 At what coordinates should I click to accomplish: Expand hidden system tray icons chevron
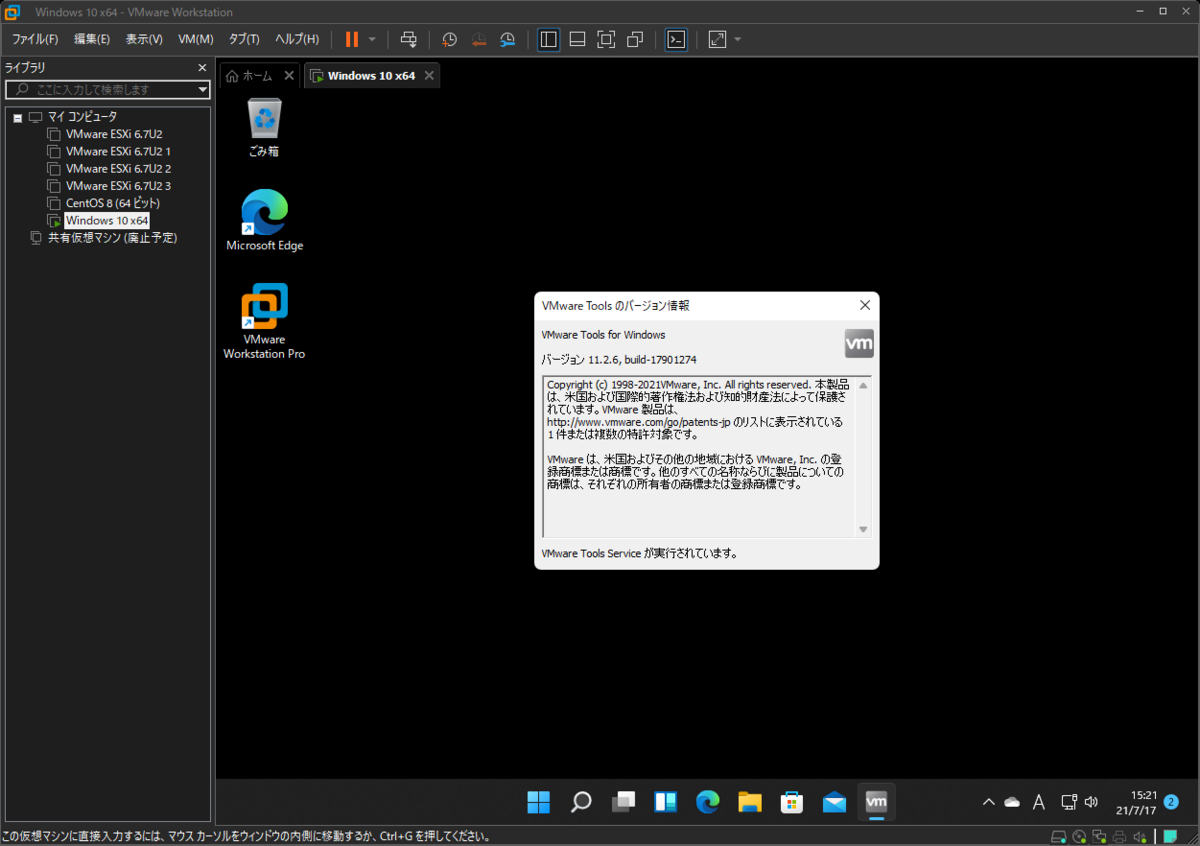[x=989, y=802]
